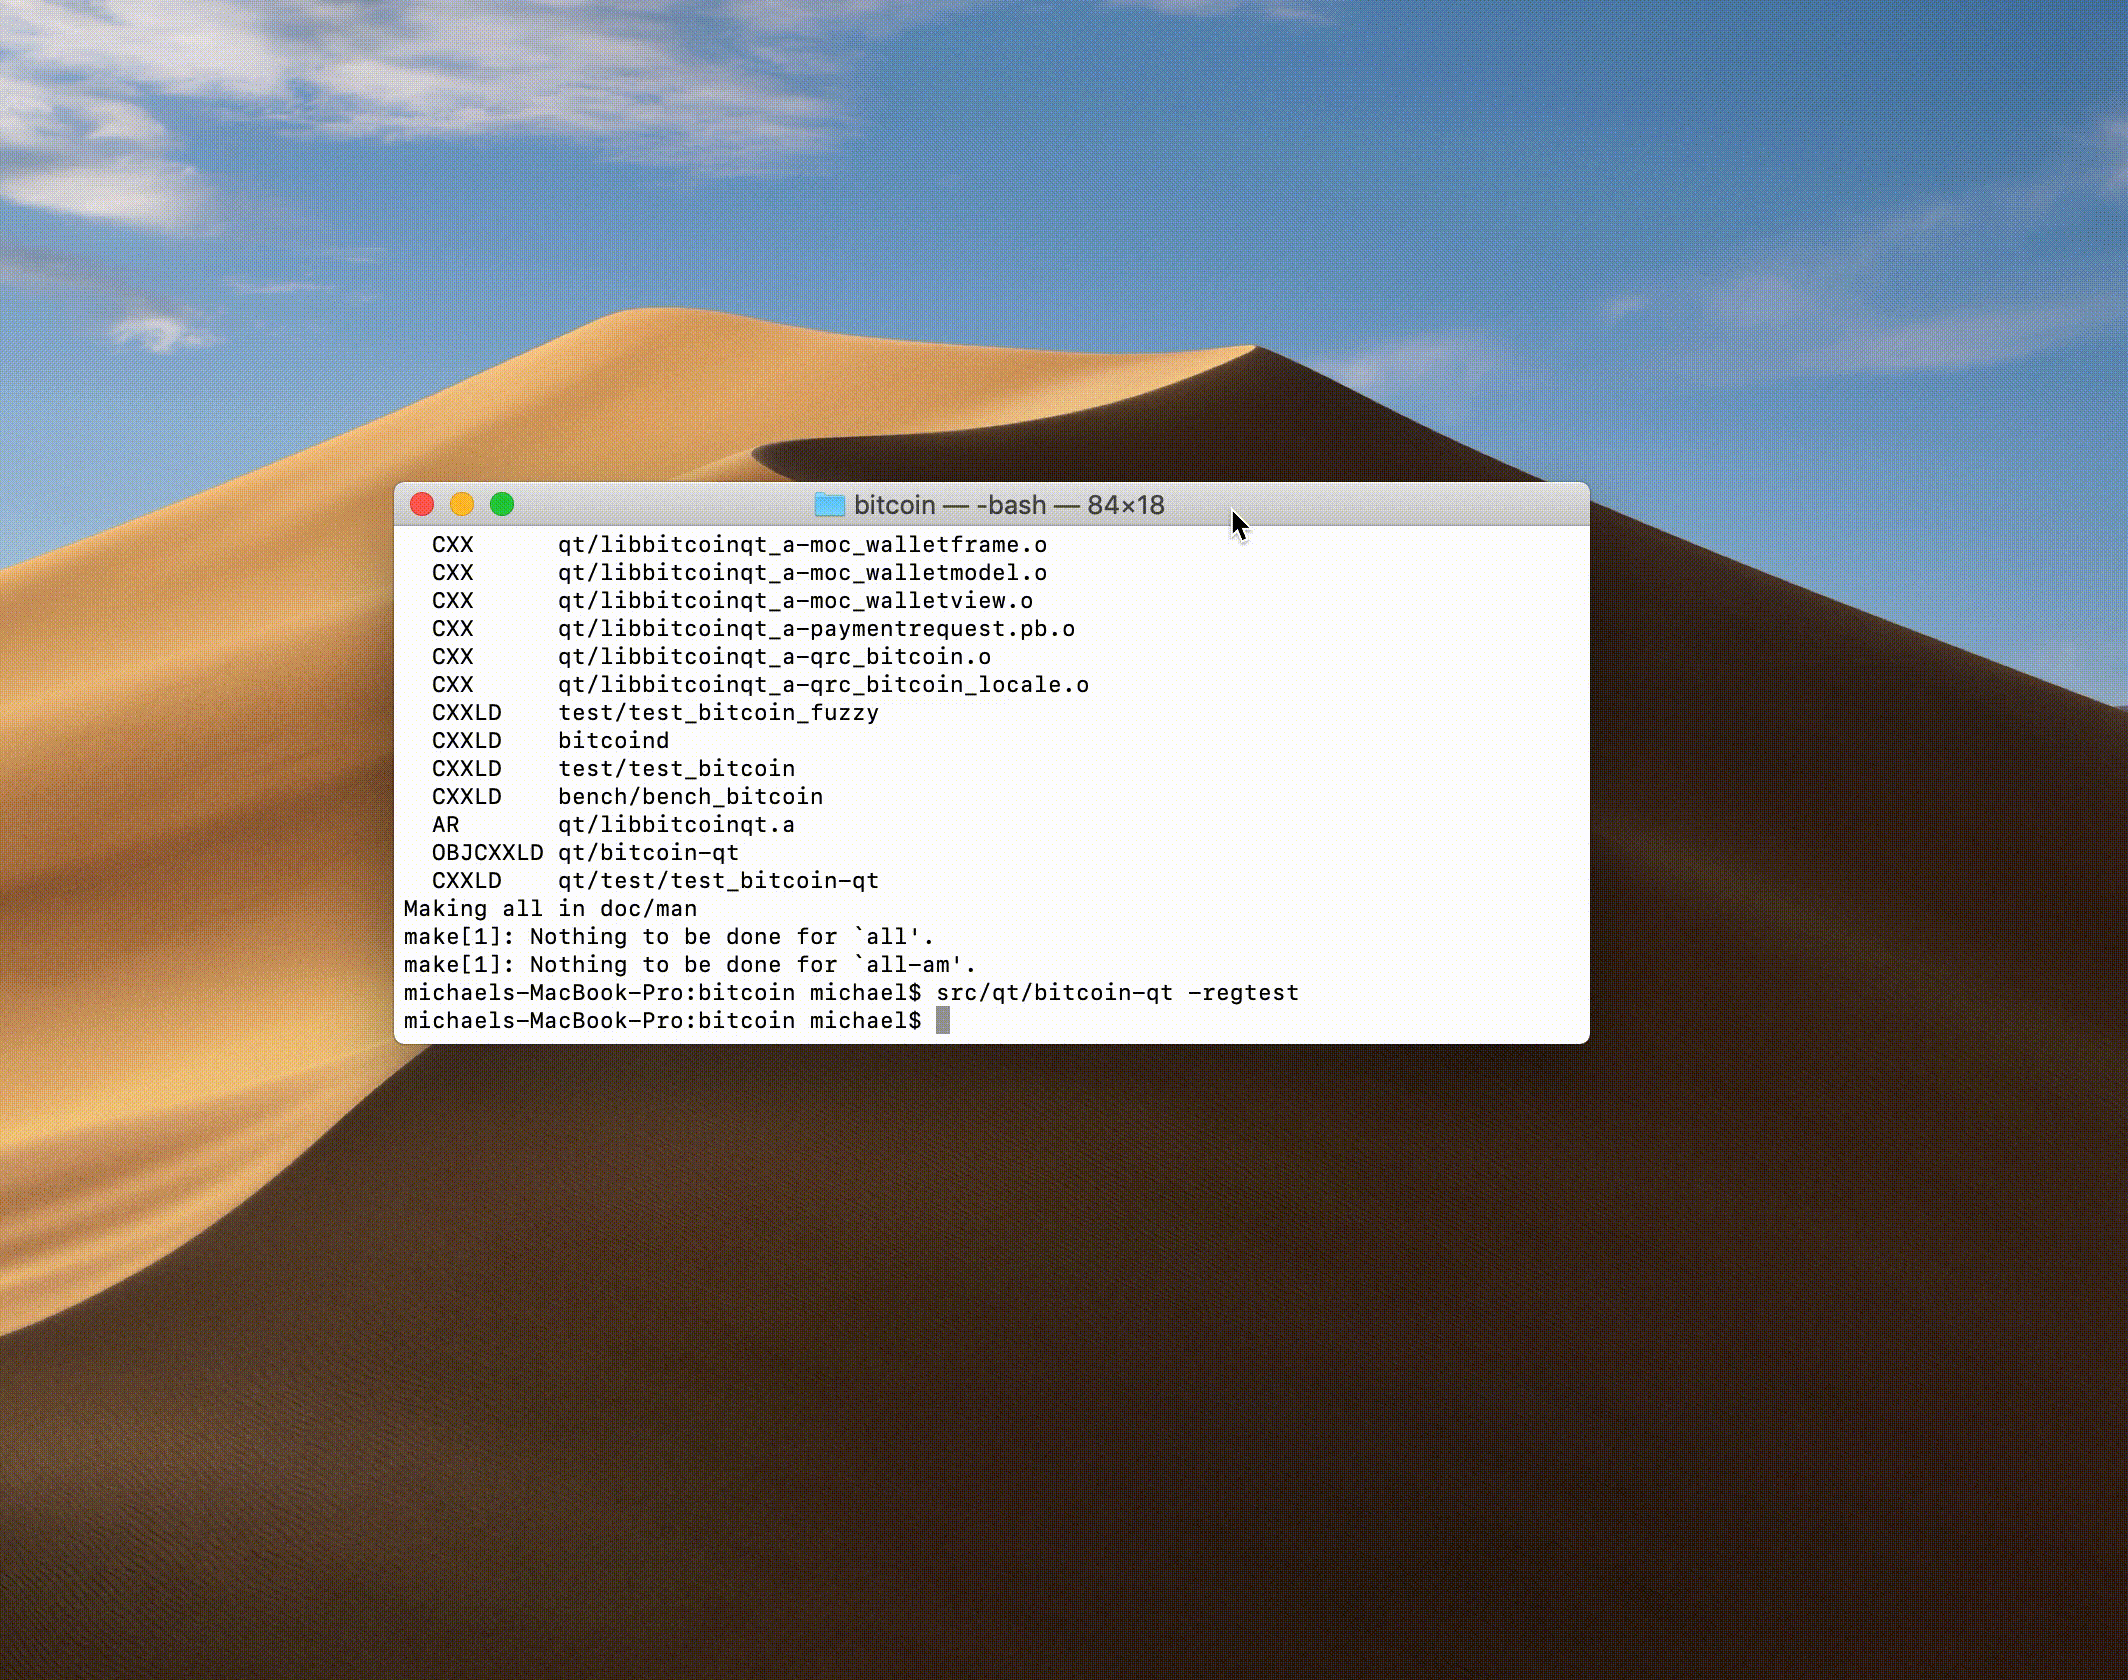Click the 'qt/libbitcoinqt.a' archive line
Image resolution: width=2128 pixels, height=1680 pixels.
pyautogui.click(x=676, y=824)
